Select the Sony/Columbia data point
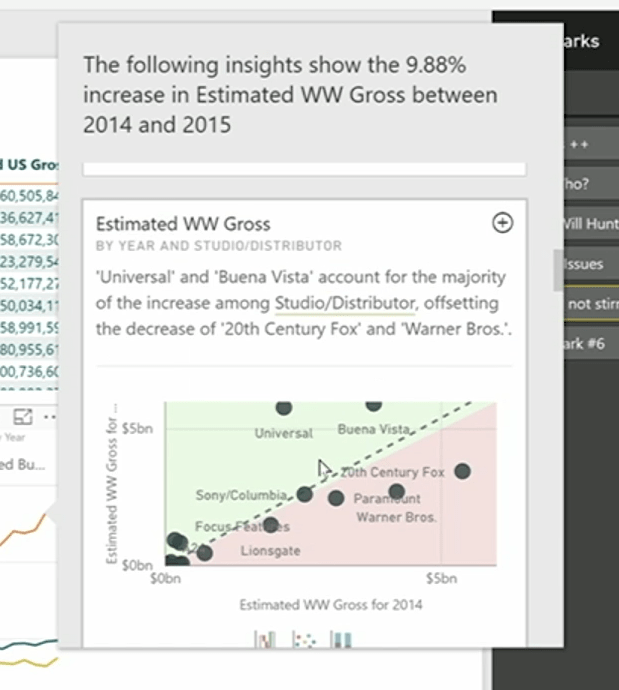 (304, 494)
